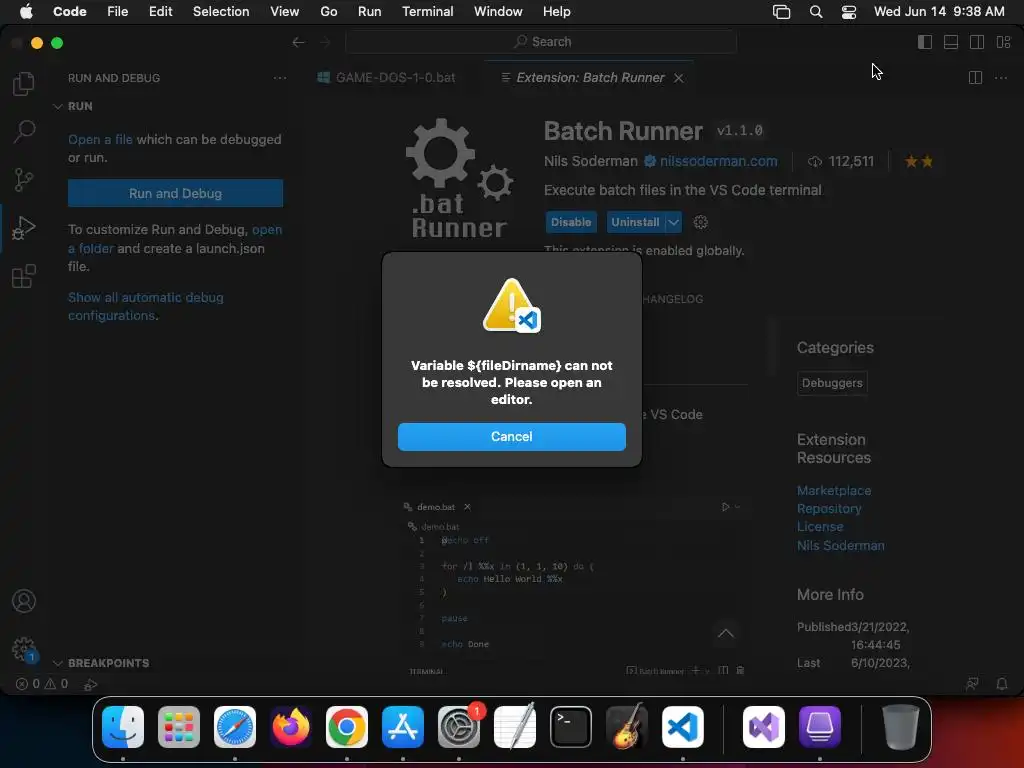Click the feedback icon in status bar
Viewport: 1024px width, 768px height.
tap(972, 684)
